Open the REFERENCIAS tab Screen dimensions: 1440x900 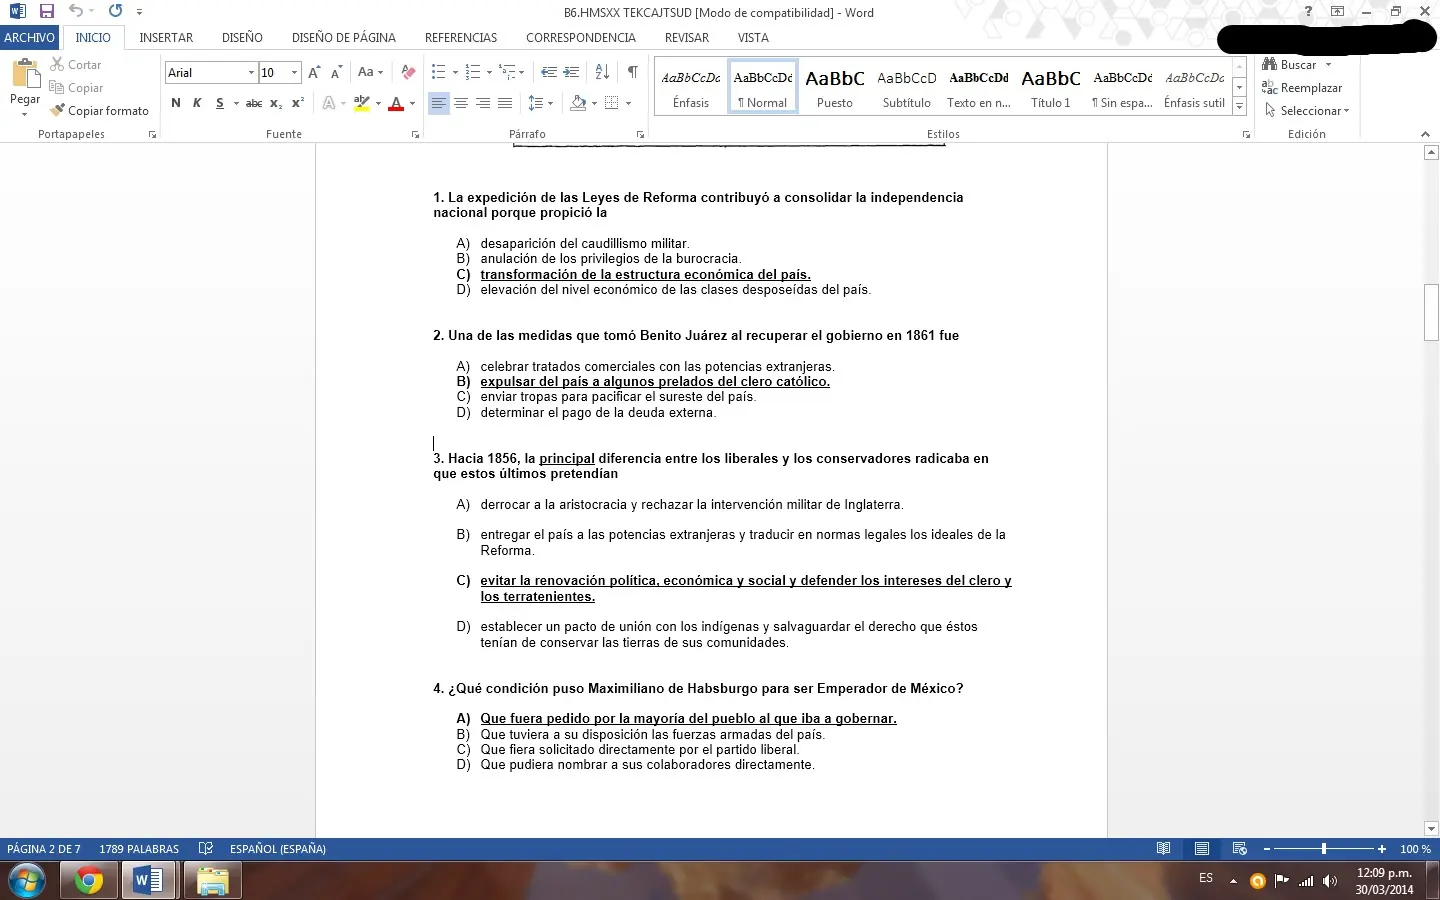[461, 38]
